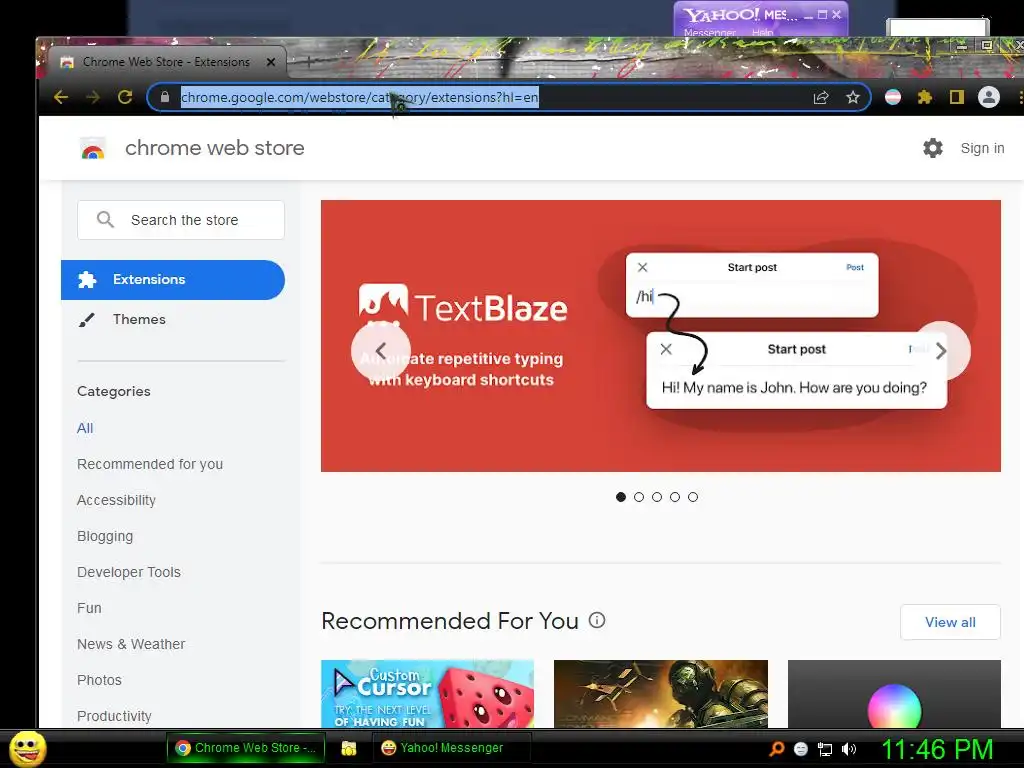Close the Chrome Web Store tab
Screen dimensions: 1024x768
click(270, 62)
